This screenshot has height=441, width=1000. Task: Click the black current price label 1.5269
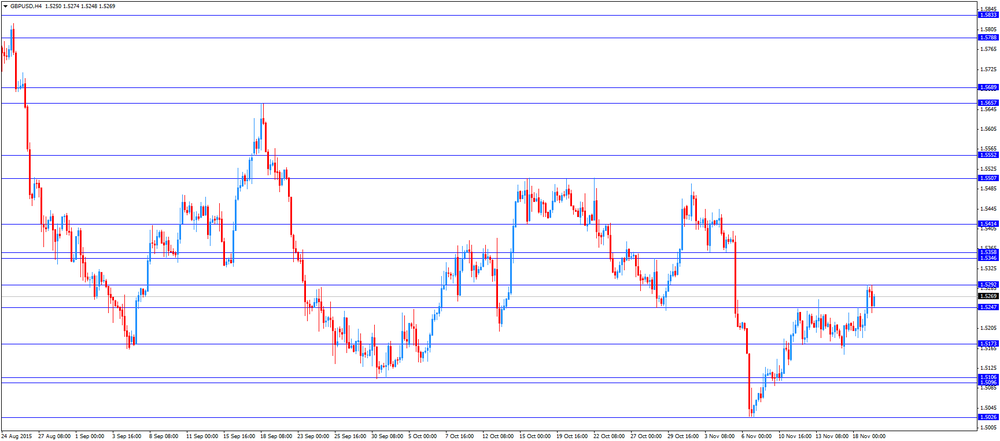(x=987, y=296)
